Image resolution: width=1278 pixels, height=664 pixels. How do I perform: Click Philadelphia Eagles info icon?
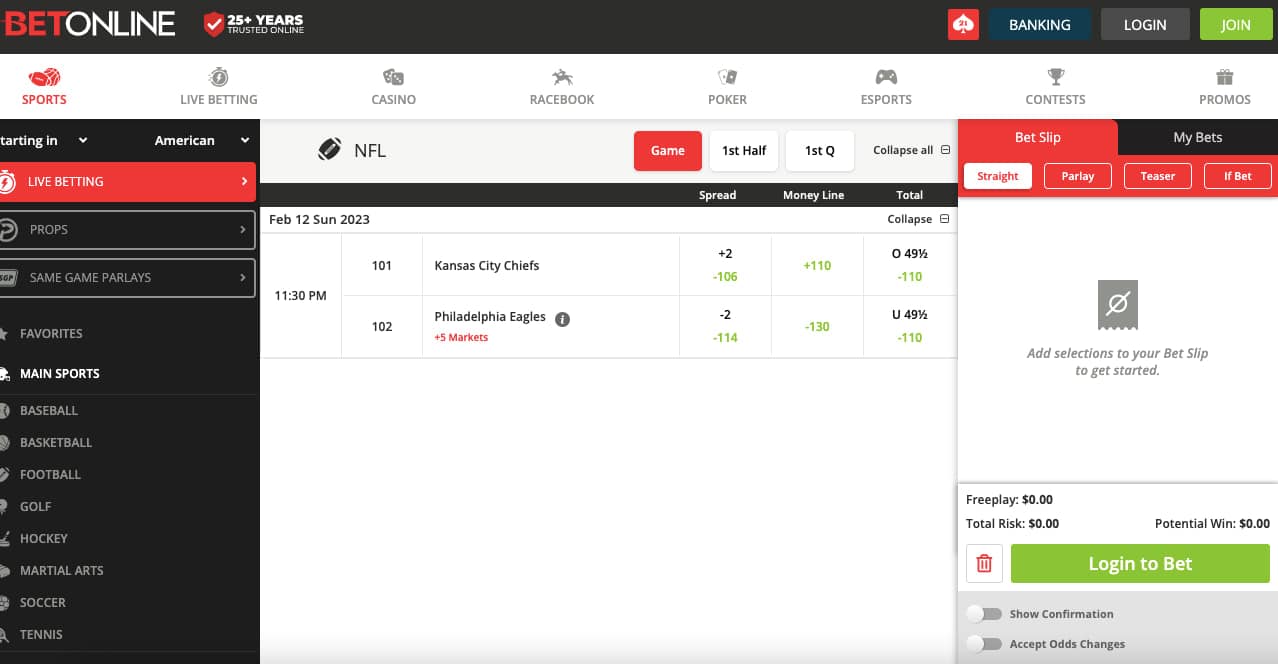click(x=562, y=319)
